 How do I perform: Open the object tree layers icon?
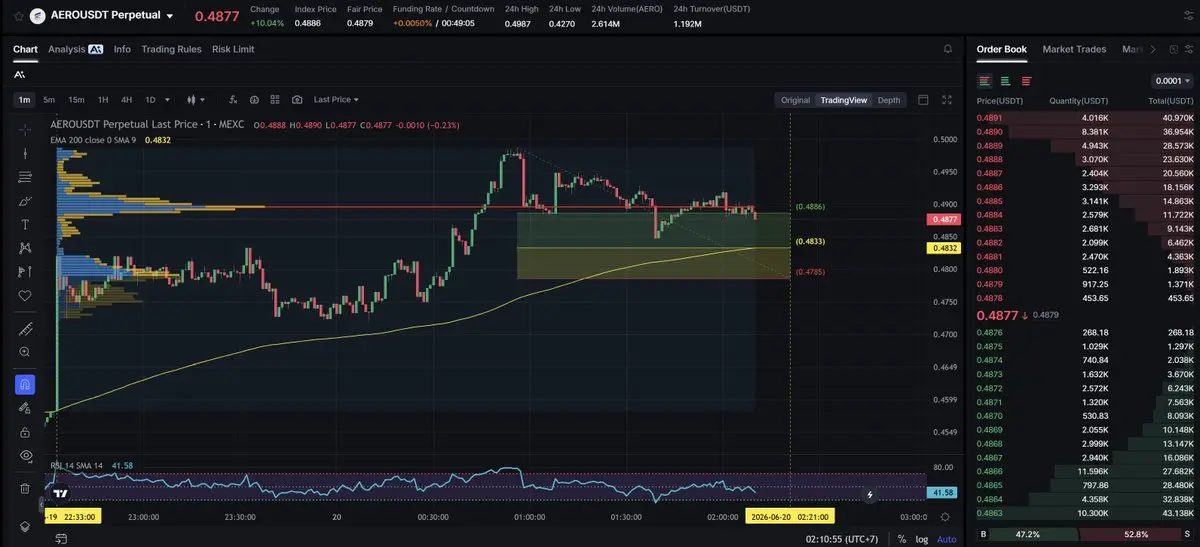(25, 526)
